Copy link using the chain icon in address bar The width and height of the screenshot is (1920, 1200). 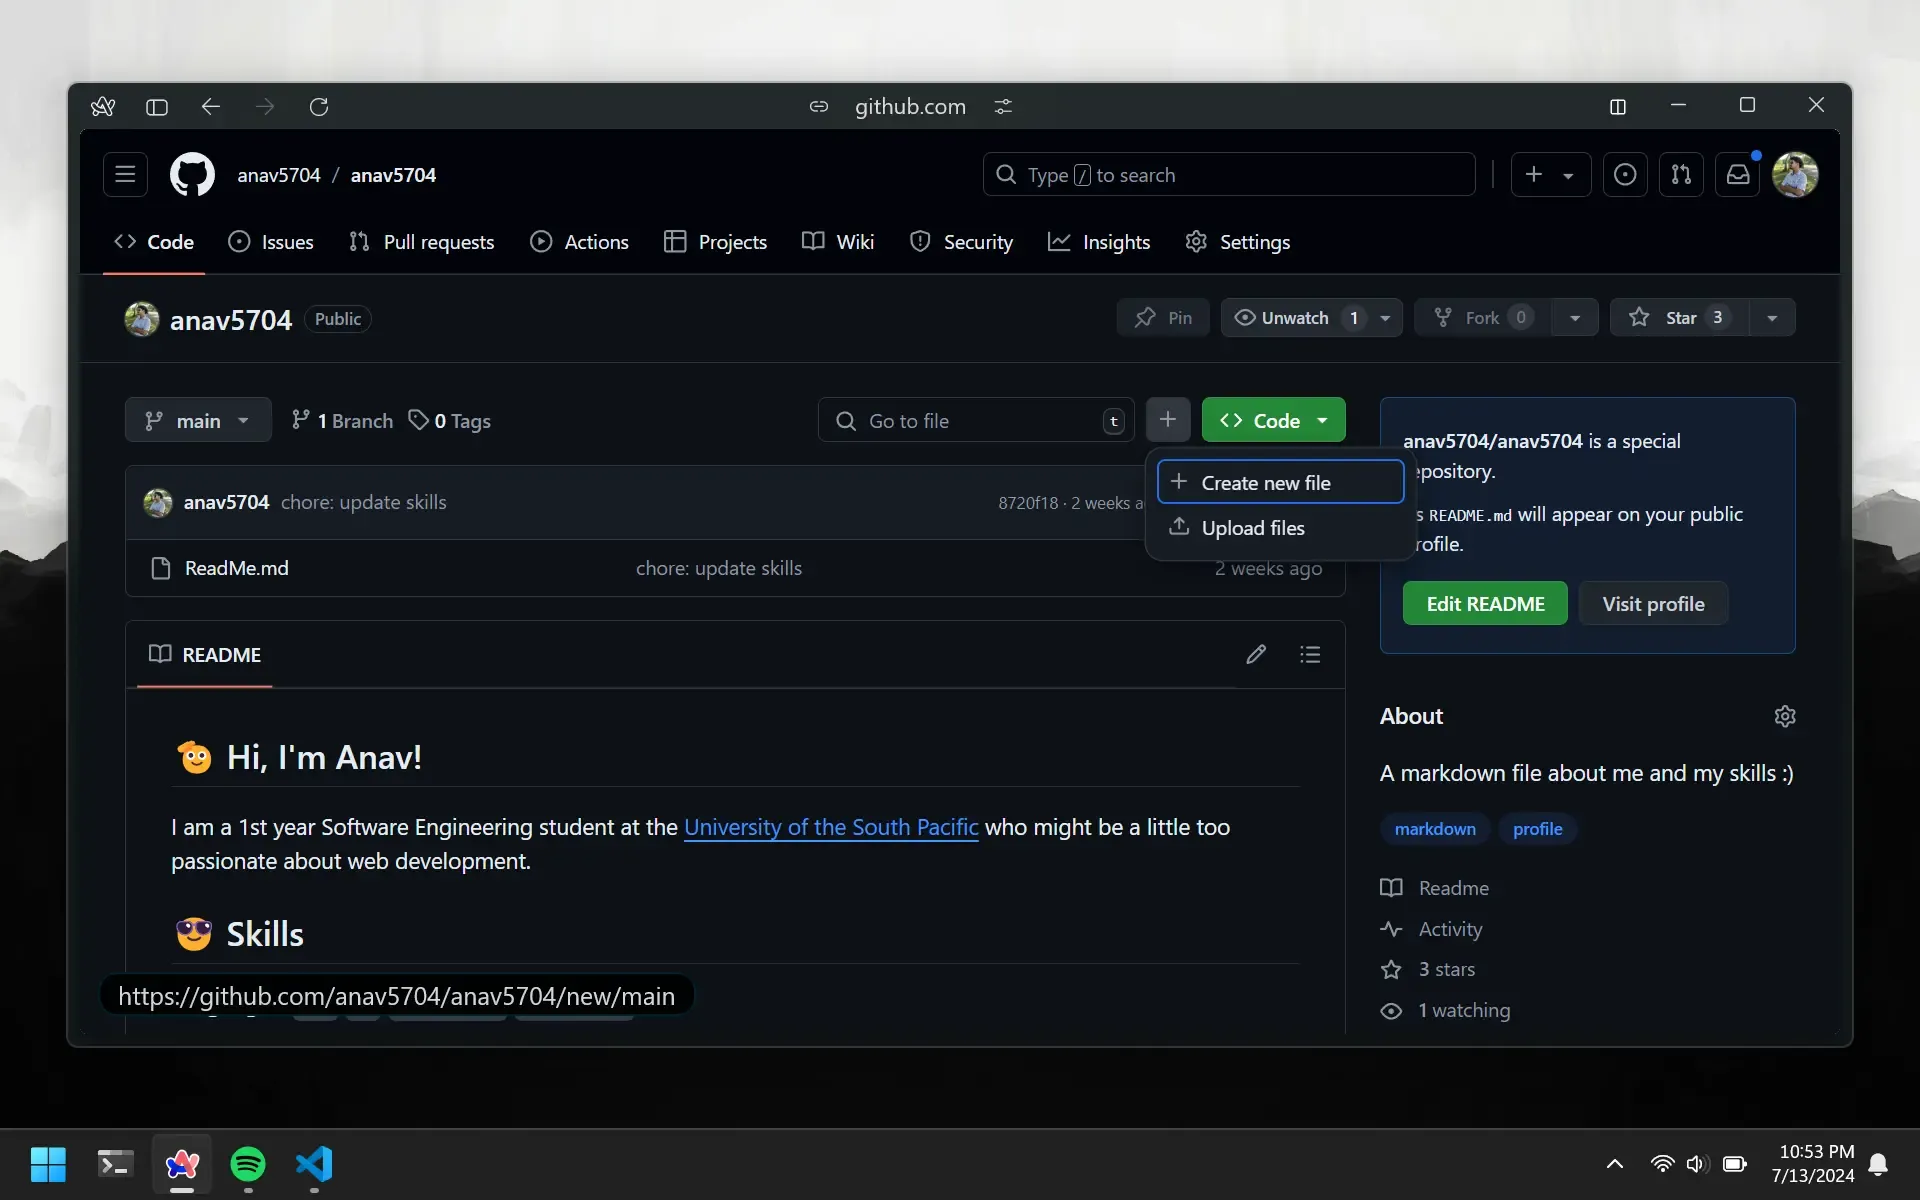[x=819, y=107]
